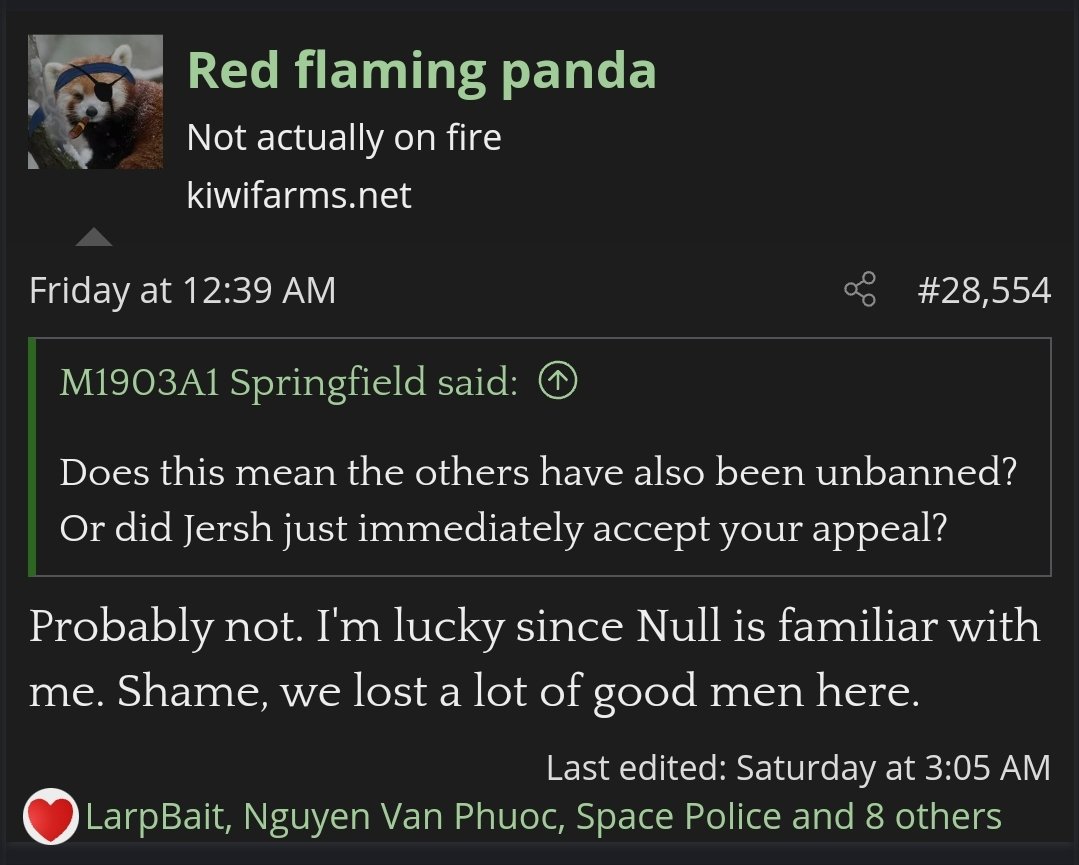Open the post number #28,554 permalink
This screenshot has width=1079, height=865.
pos(984,290)
